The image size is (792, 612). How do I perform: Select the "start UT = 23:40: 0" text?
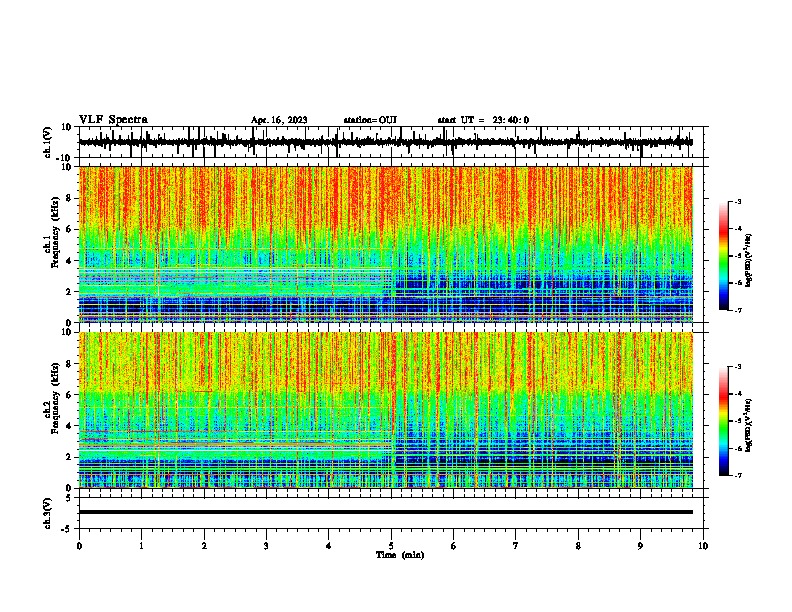[x=483, y=120]
